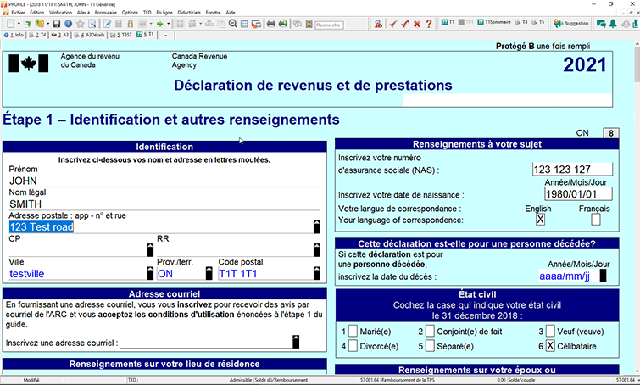Click the T1 toolbar button
This screenshot has height=385, width=640.
pyautogui.click(x=448, y=22)
